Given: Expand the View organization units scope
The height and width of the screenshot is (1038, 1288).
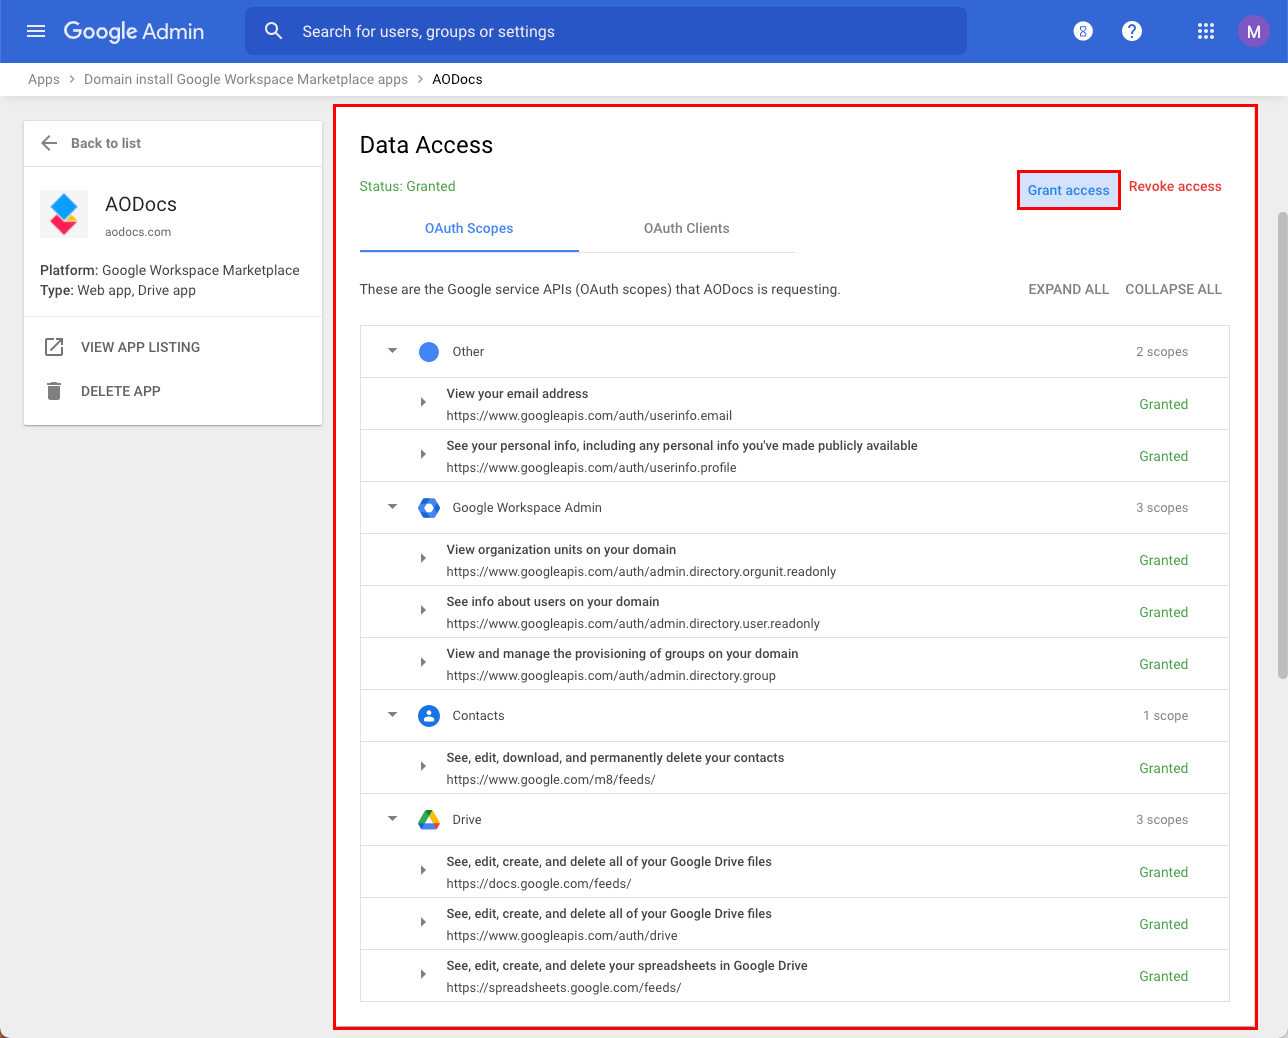Looking at the screenshot, I should point(423,558).
